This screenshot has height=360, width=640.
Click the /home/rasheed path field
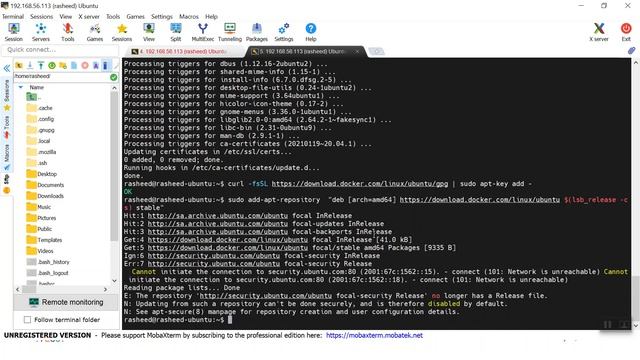(x=61, y=76)
